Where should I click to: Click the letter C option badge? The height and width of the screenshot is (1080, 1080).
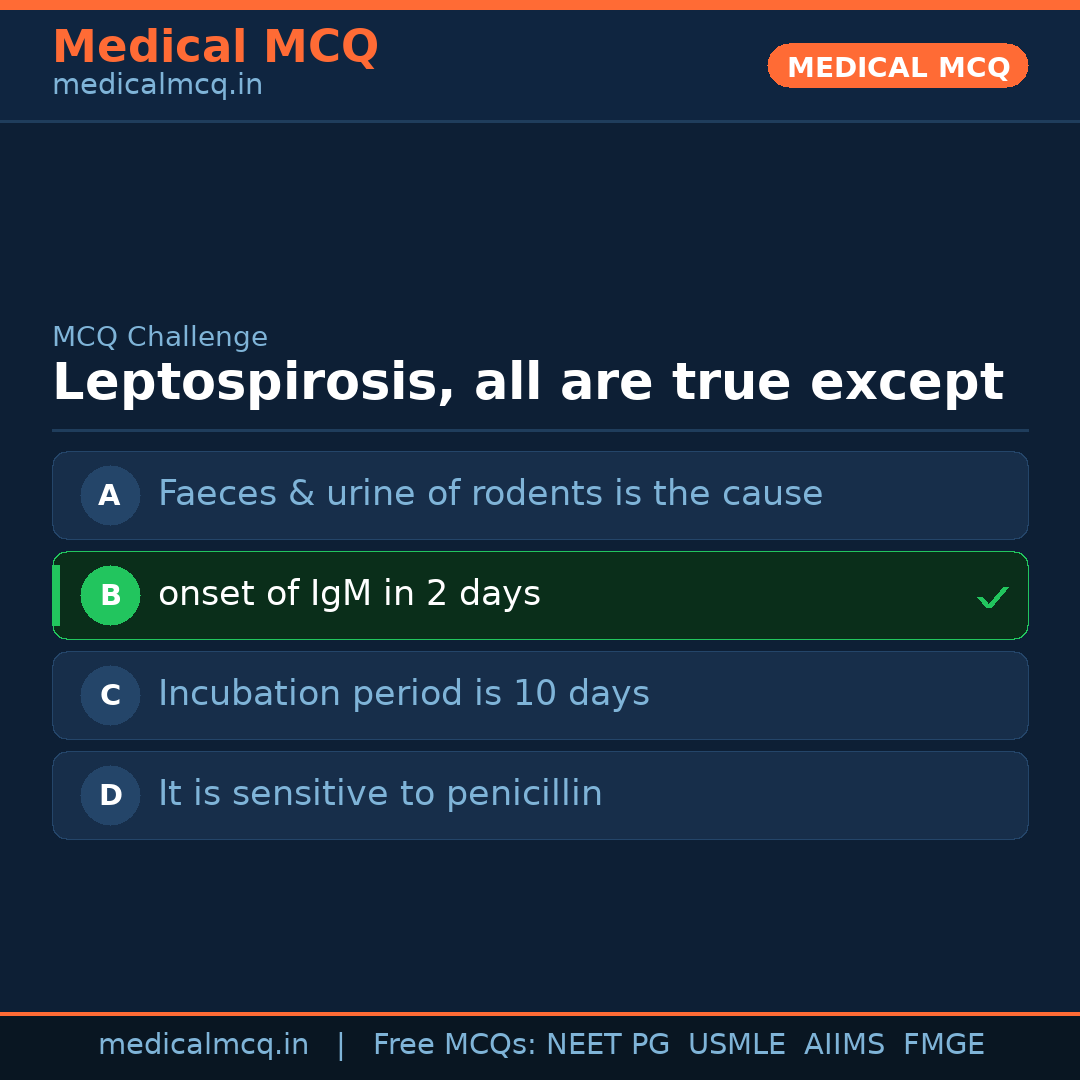(110, 695)
